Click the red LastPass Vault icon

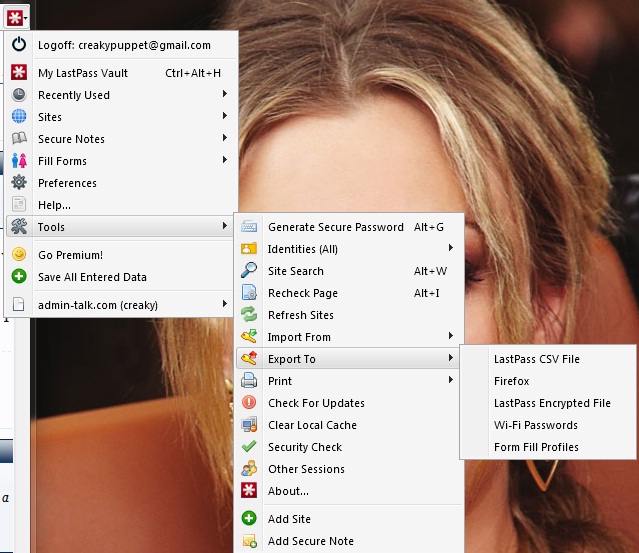(19, 72)
